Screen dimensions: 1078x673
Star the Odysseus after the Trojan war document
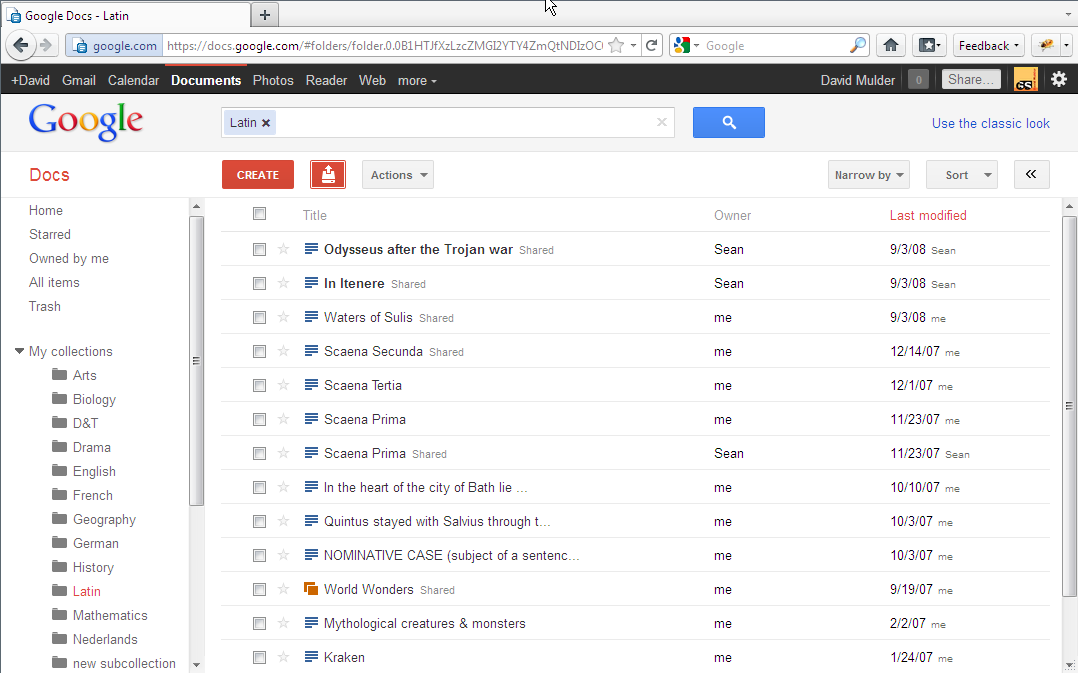[283, 249]
